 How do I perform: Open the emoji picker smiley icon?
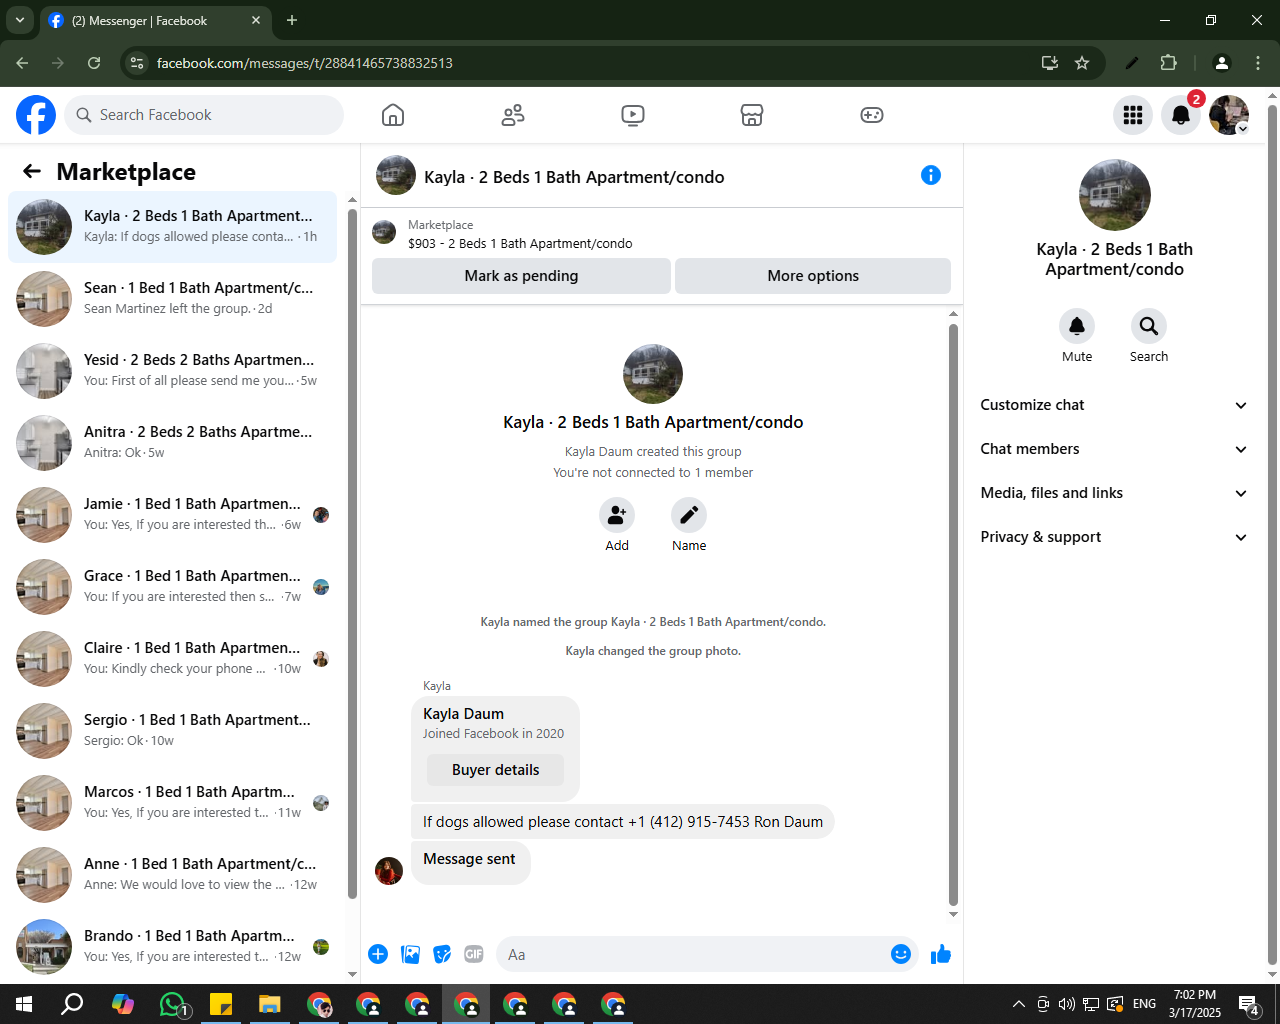901,954
